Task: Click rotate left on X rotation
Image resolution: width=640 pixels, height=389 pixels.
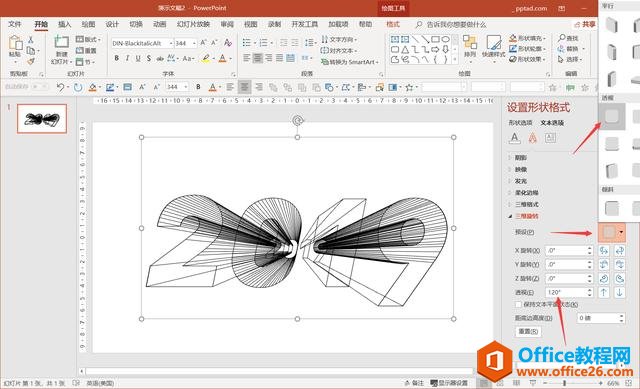Action: coord(604,250)
